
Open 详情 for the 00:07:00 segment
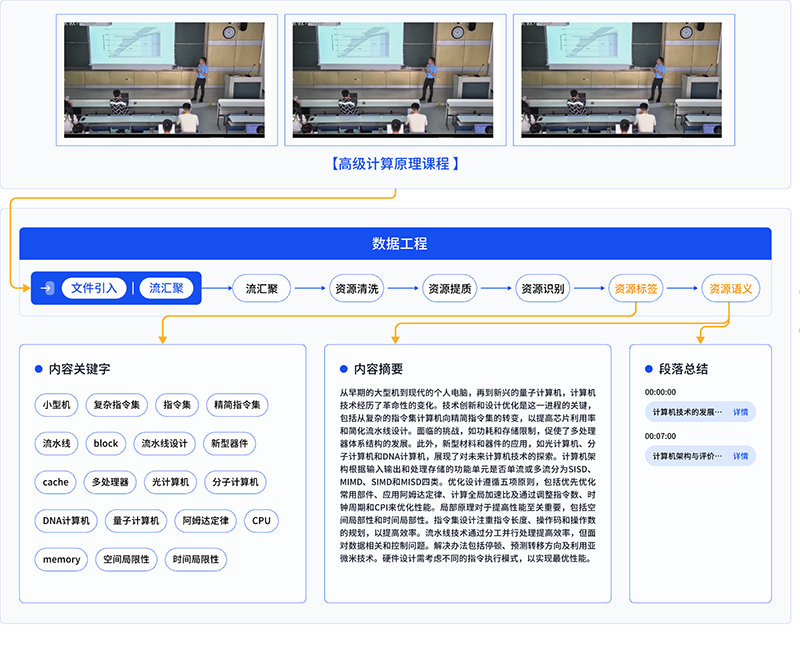[740, 456]
